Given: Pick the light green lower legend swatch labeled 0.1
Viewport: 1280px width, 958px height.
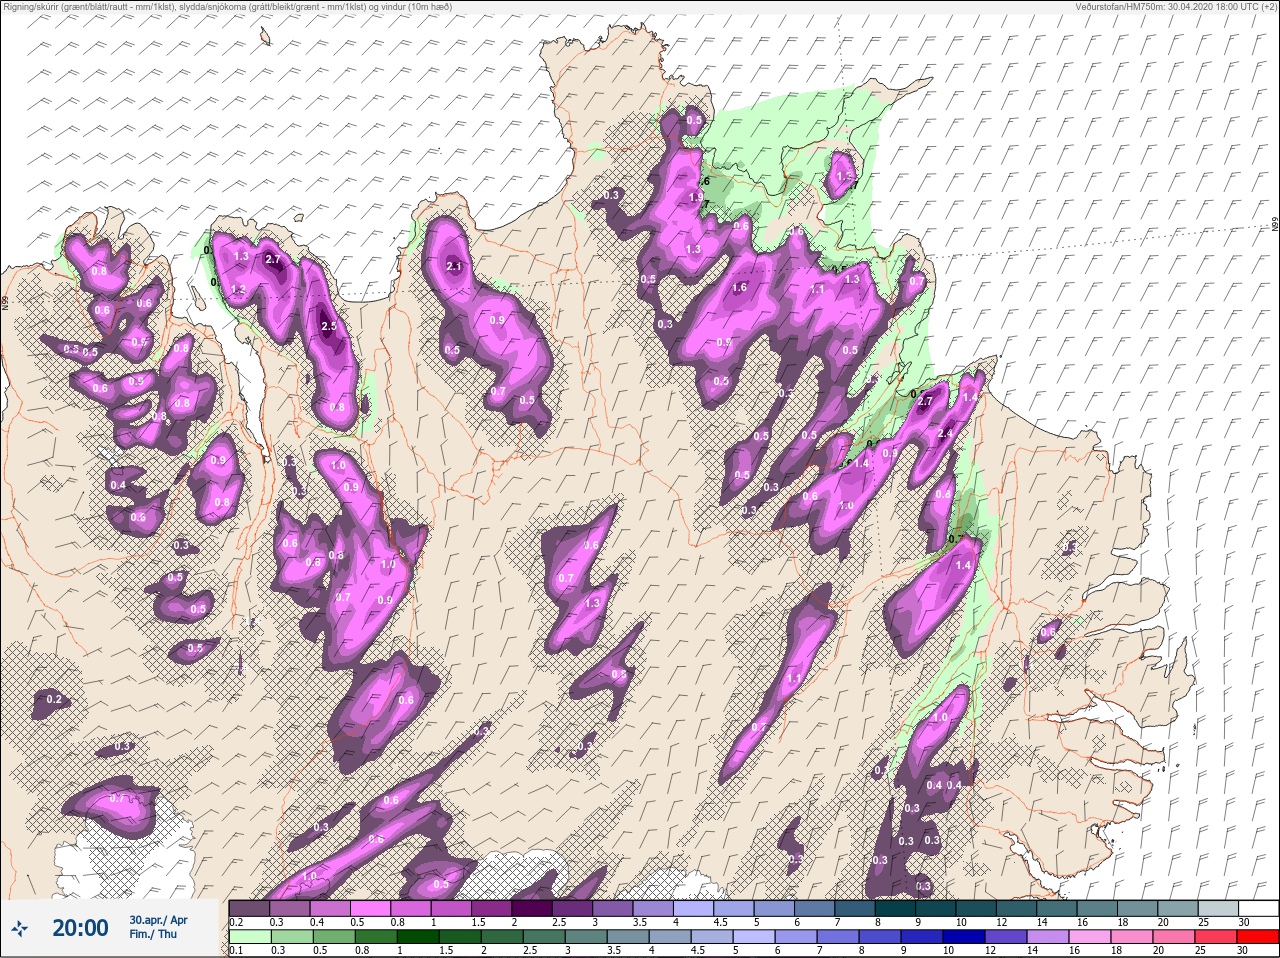Looking at the screenshot, I should pos(249,937).
